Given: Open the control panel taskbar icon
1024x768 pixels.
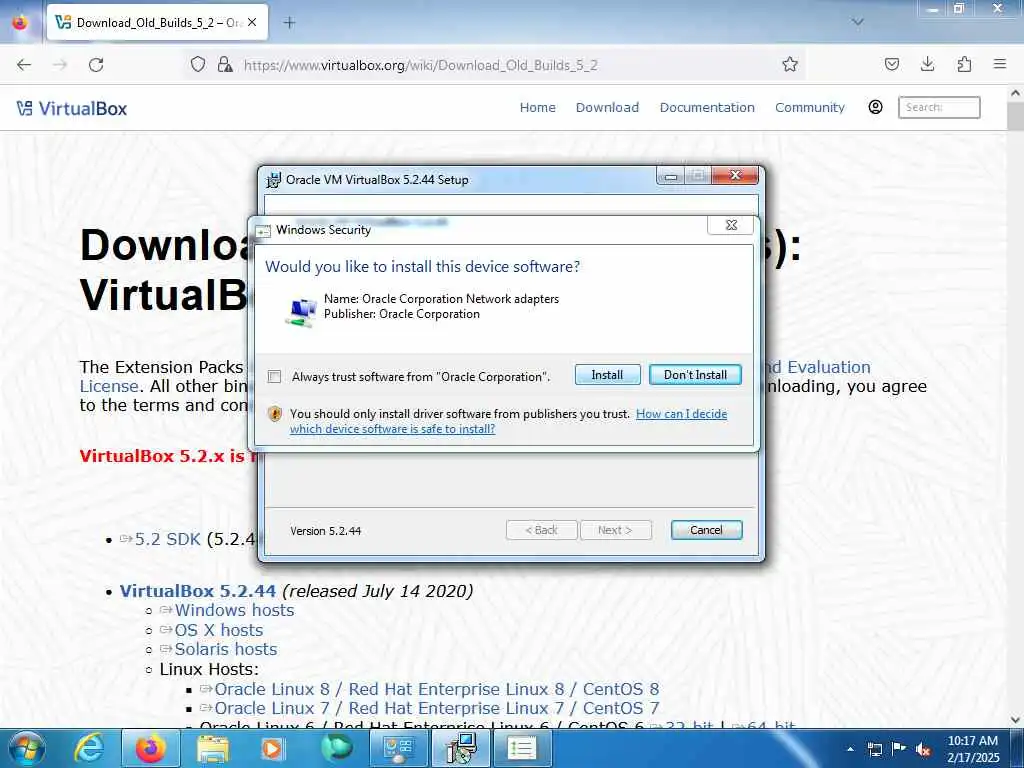Looking at the screenshot, I should (x=398, y=749).
